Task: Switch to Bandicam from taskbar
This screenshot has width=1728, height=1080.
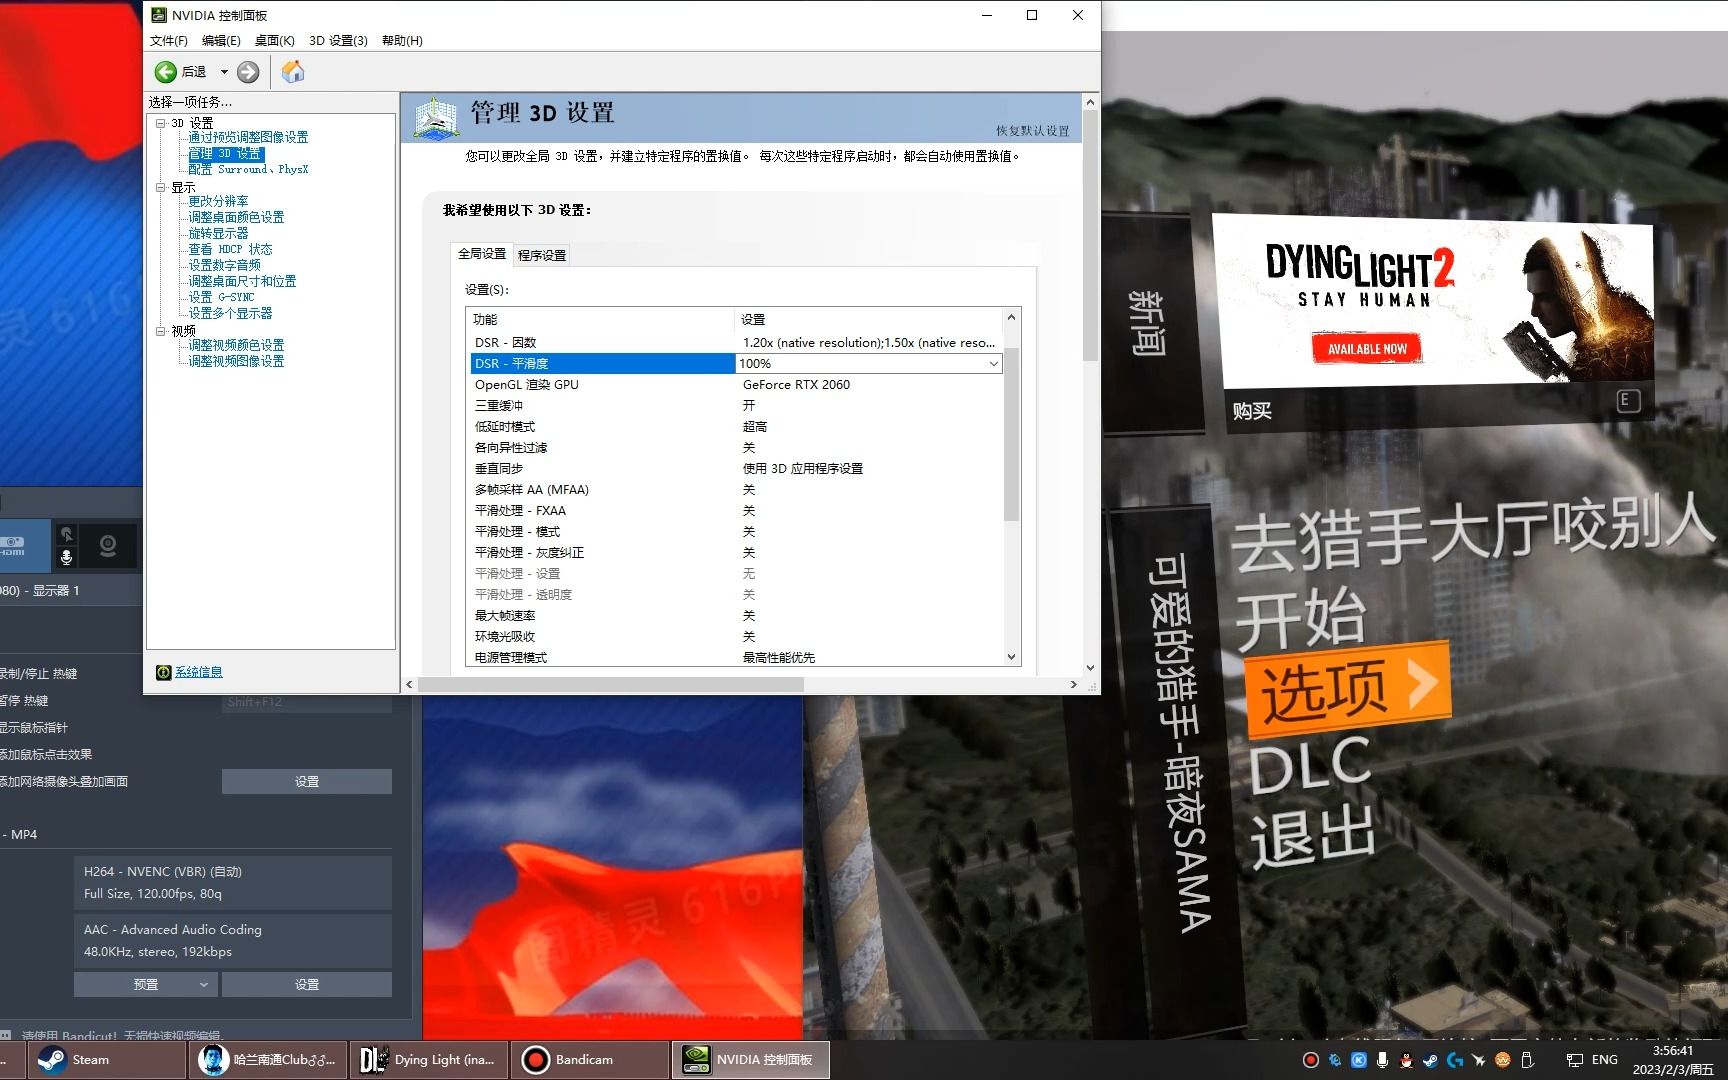Action: coord(590,1060)
